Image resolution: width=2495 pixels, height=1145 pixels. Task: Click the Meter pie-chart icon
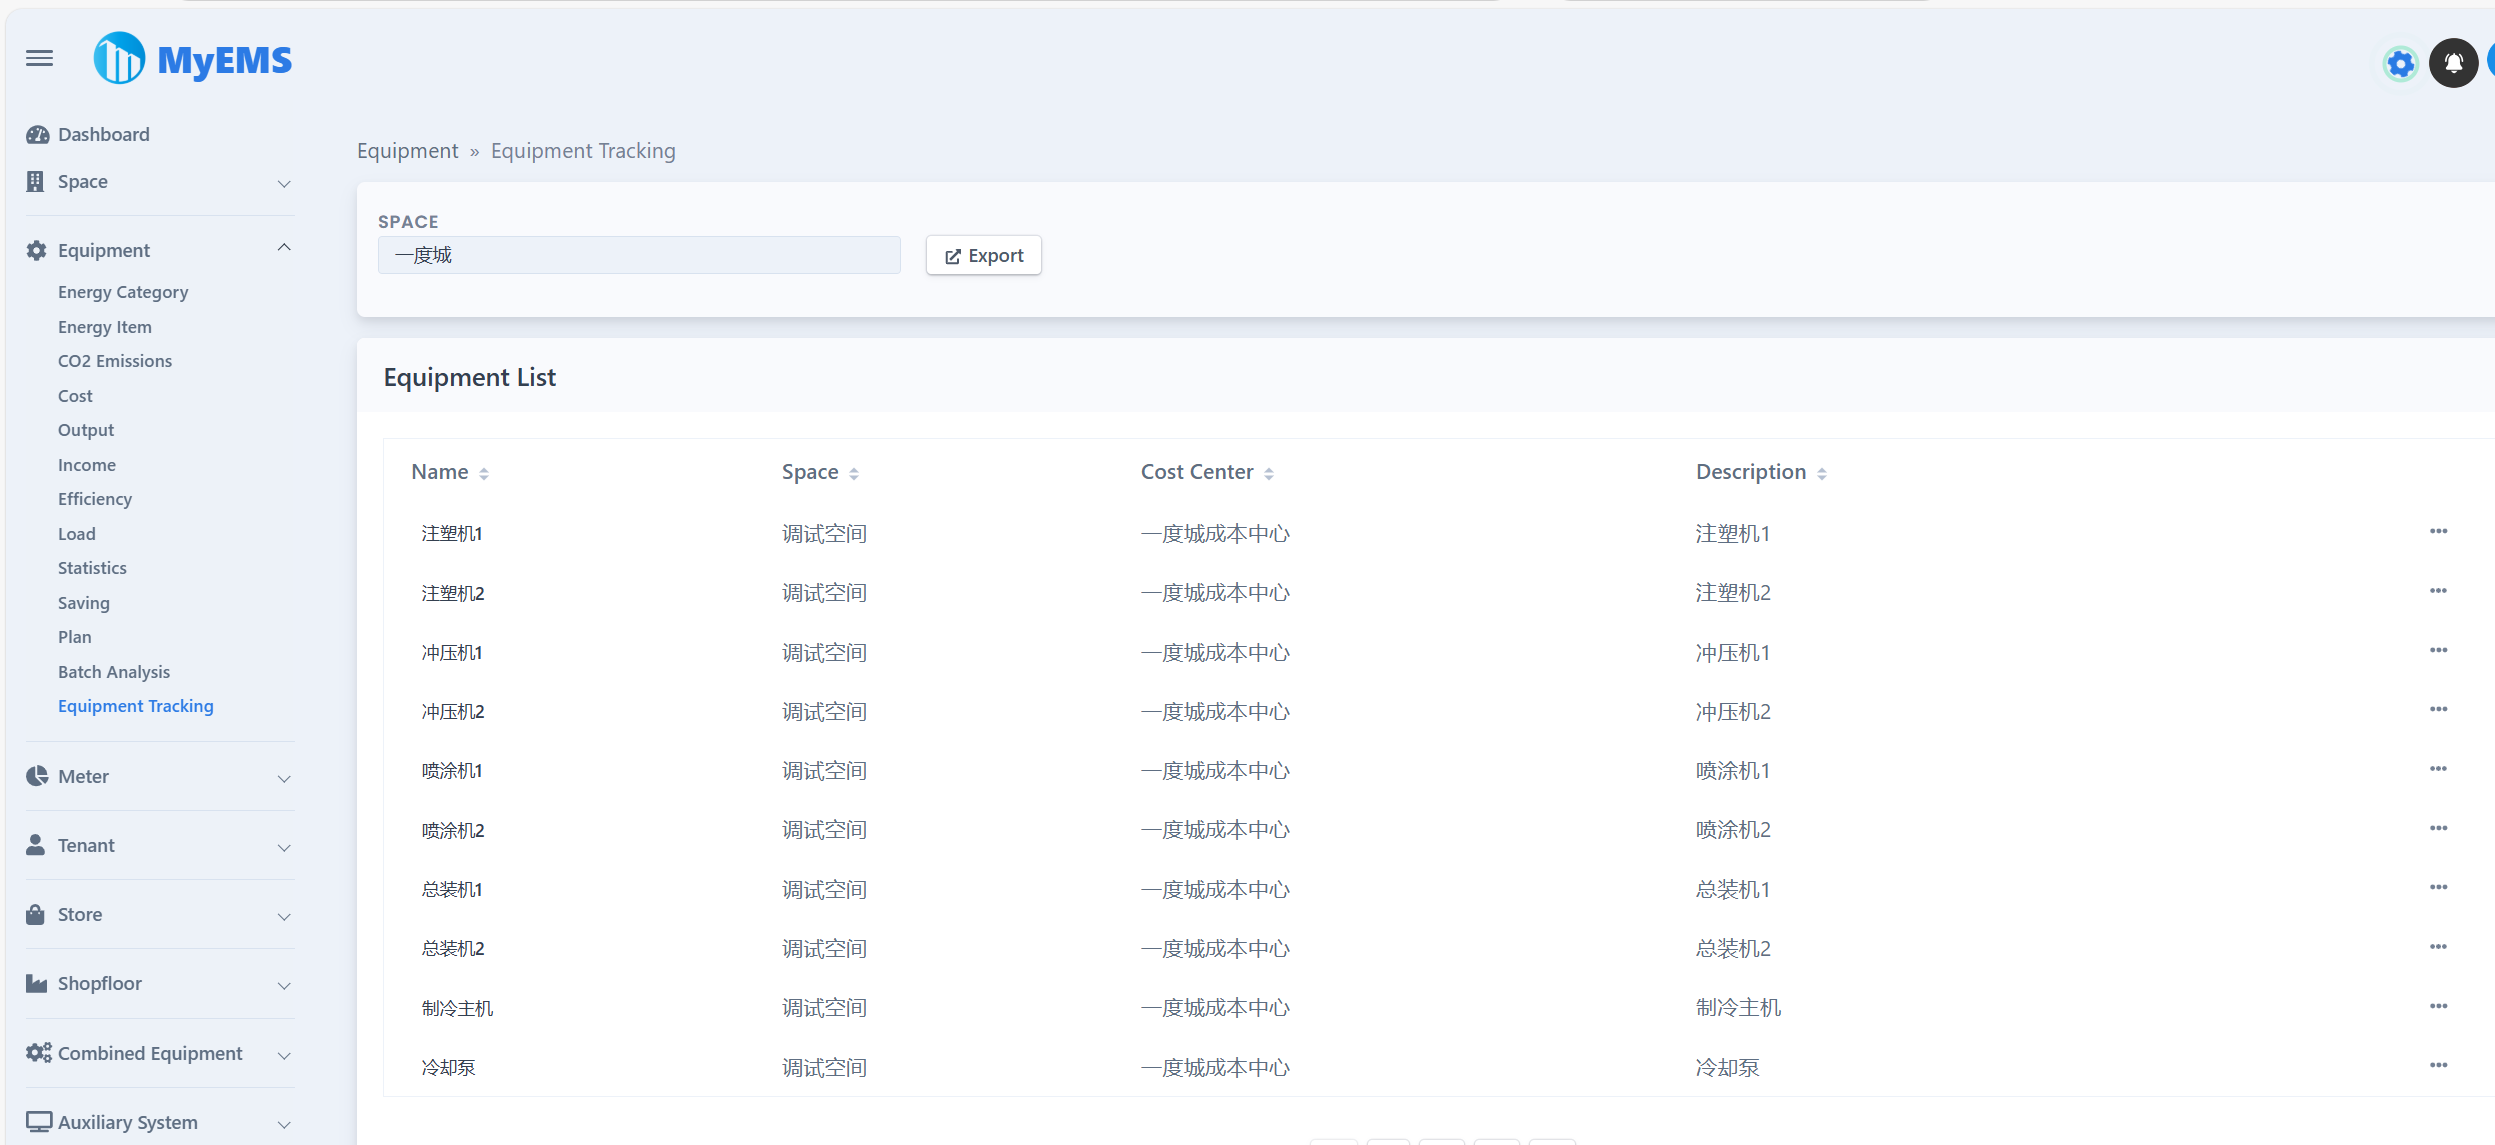(x=36, y=775)
